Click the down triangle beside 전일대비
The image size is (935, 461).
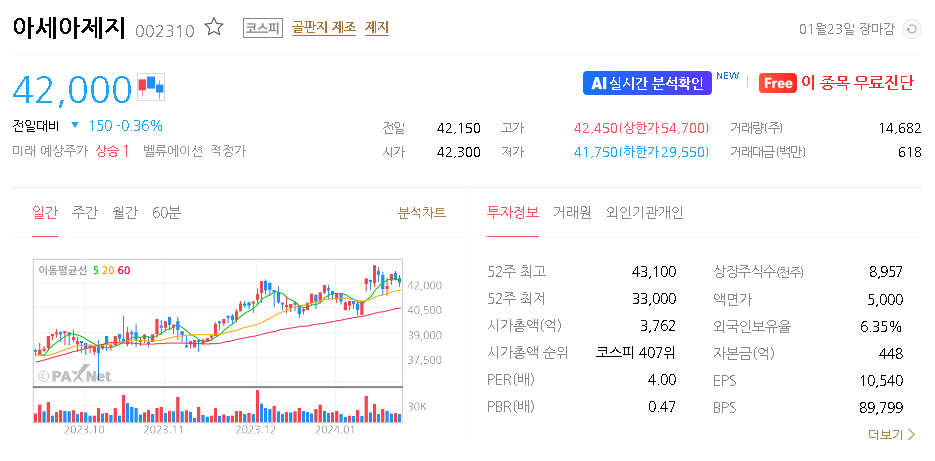75,126
